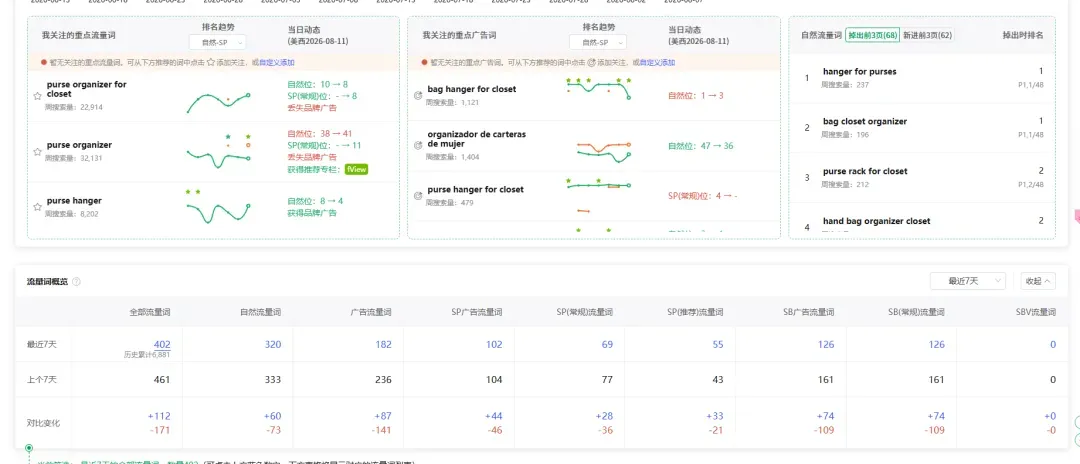The width and height of the screenshot is (1080, 464).
Task: Select hand bag organizer closet in list
Action: coord(876,221)
